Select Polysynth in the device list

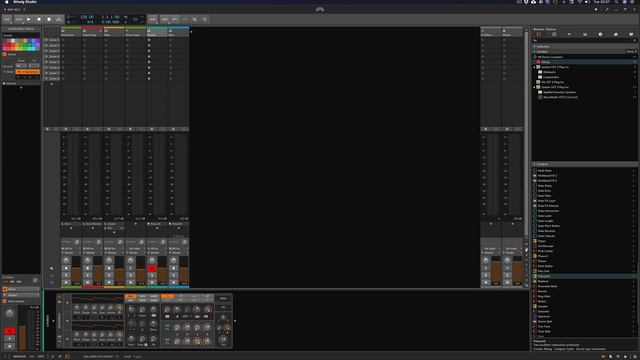coord(584,276)
